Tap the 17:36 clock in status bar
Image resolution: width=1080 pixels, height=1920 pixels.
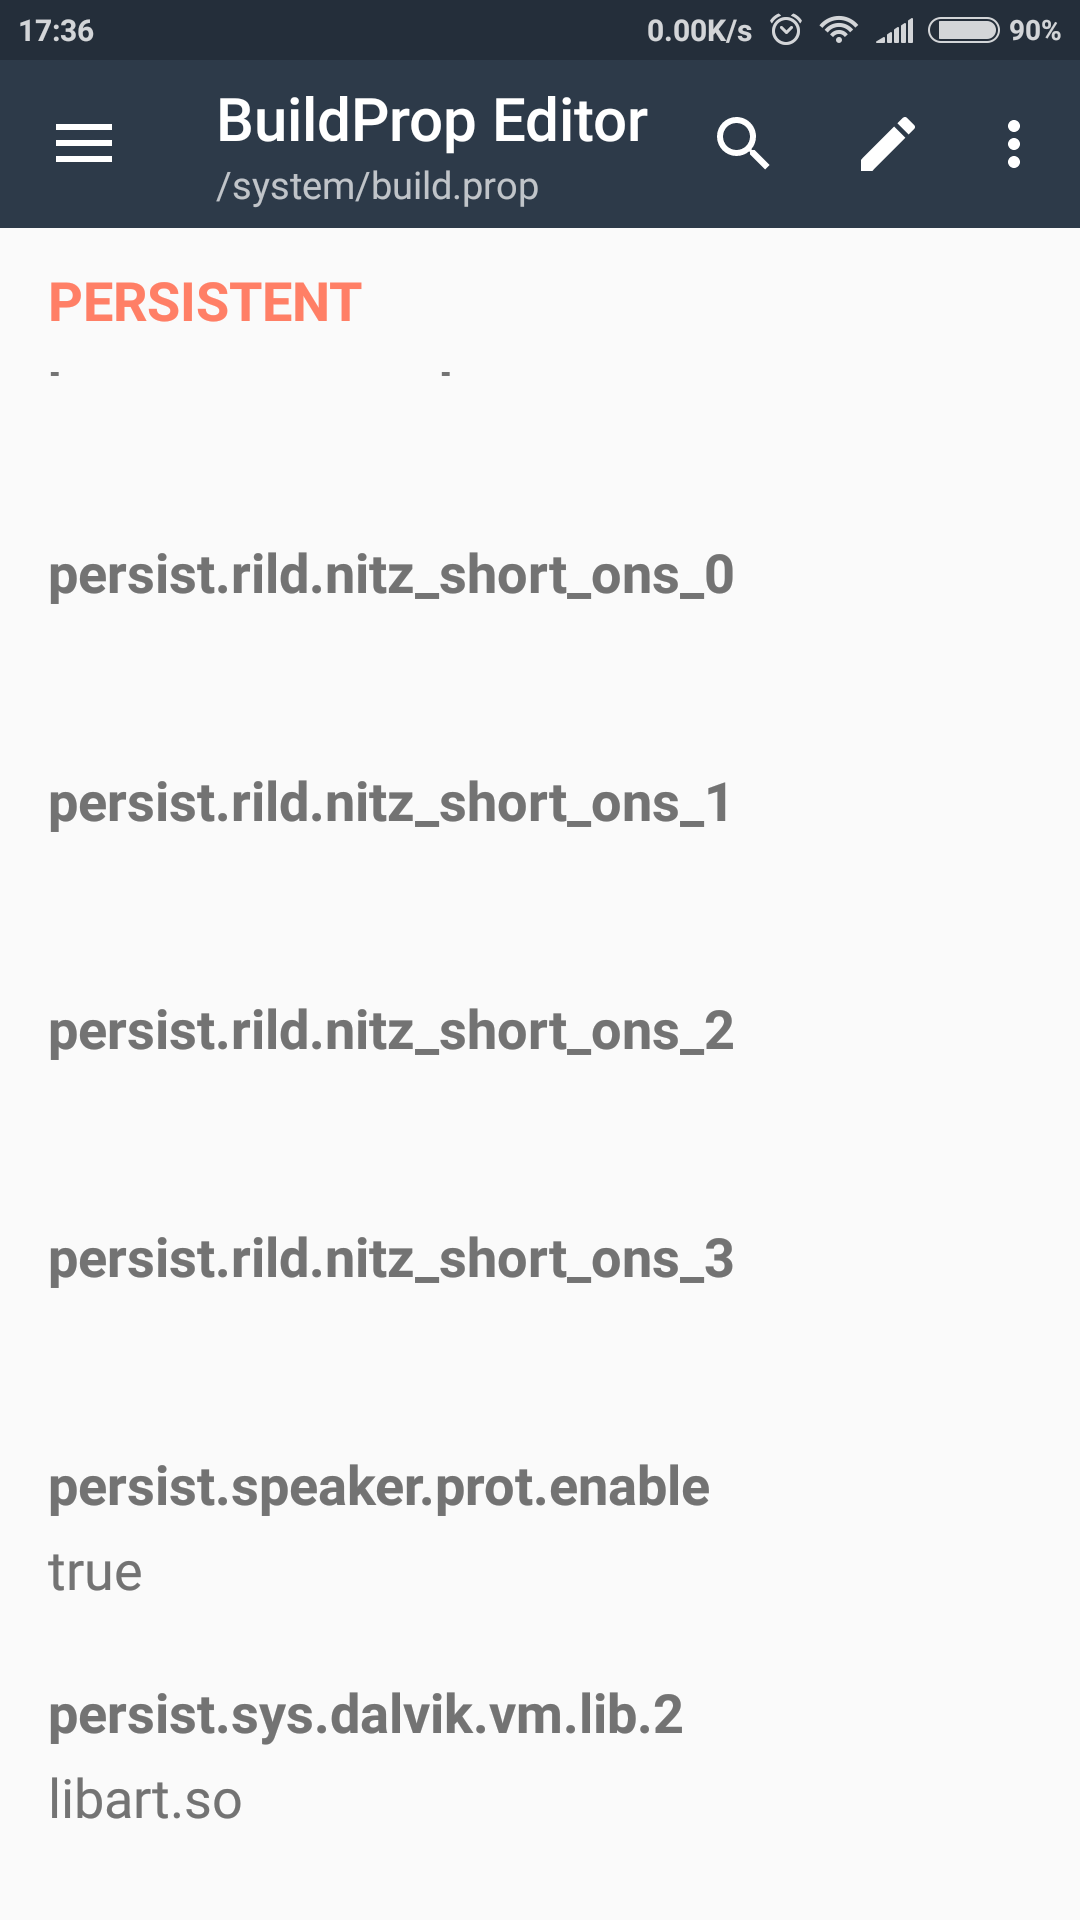click(56, 30)
